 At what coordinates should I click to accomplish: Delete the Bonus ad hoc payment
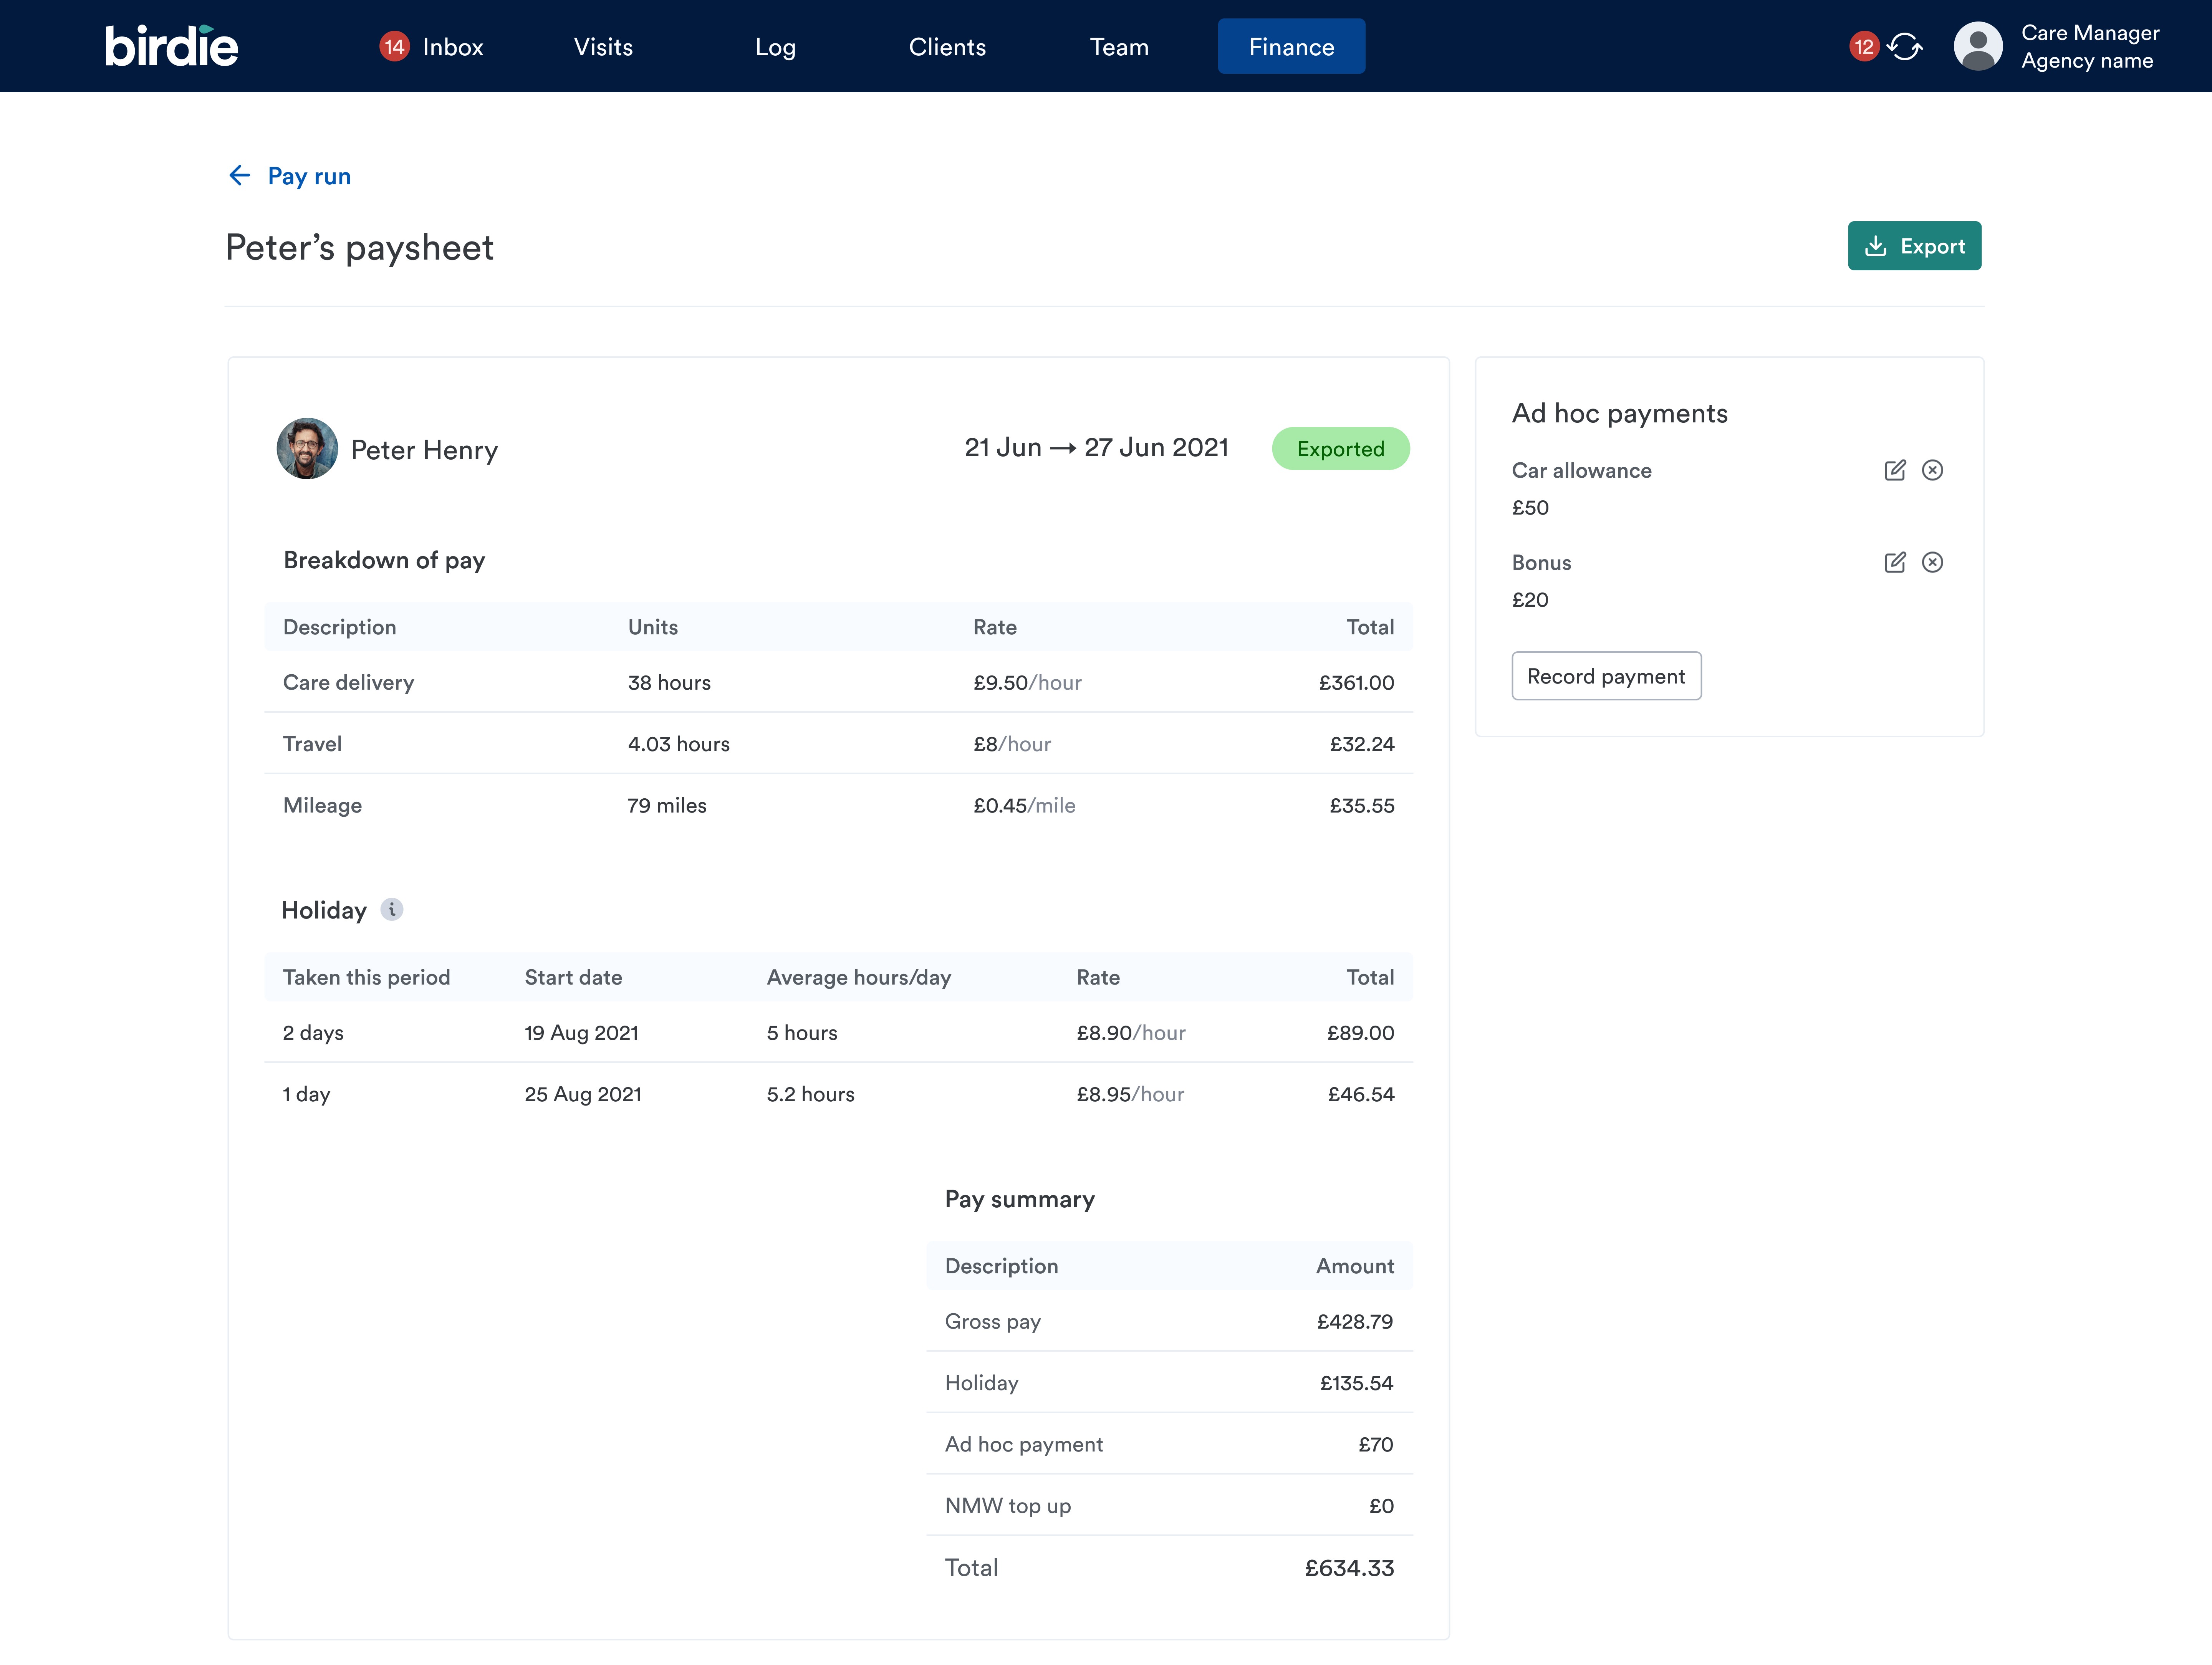coord(1932,562)
